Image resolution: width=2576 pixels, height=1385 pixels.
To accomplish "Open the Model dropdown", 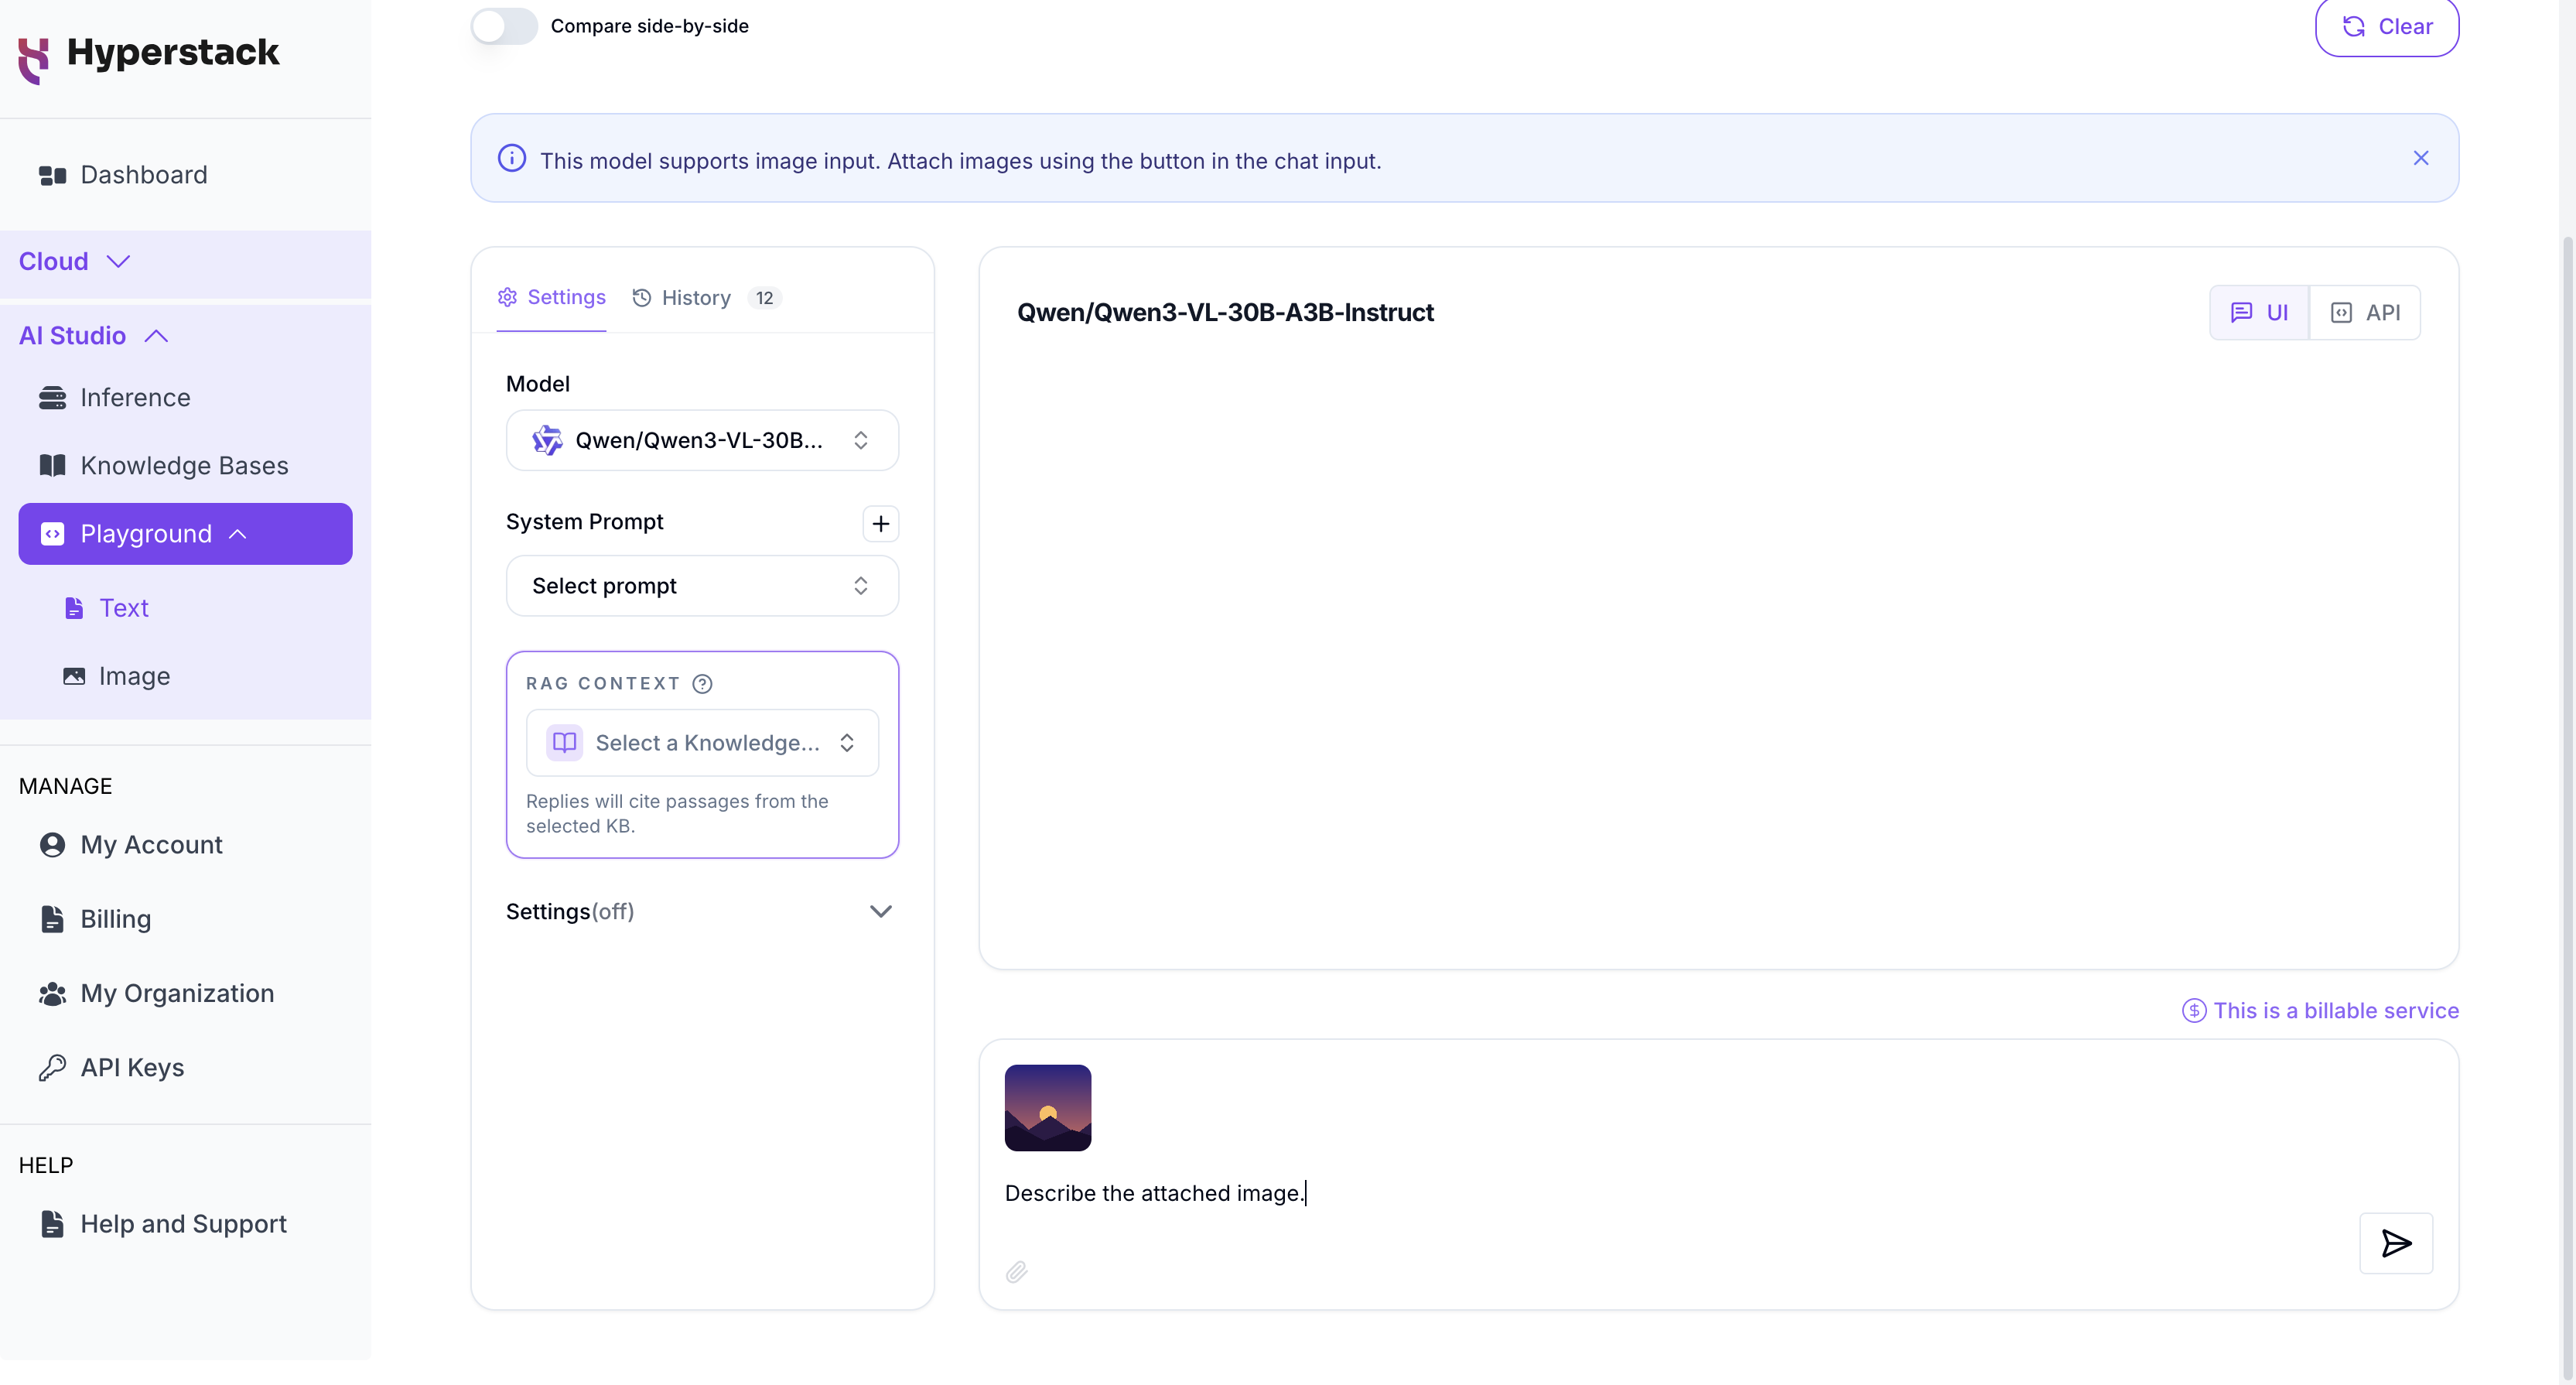I will point(702,440).
